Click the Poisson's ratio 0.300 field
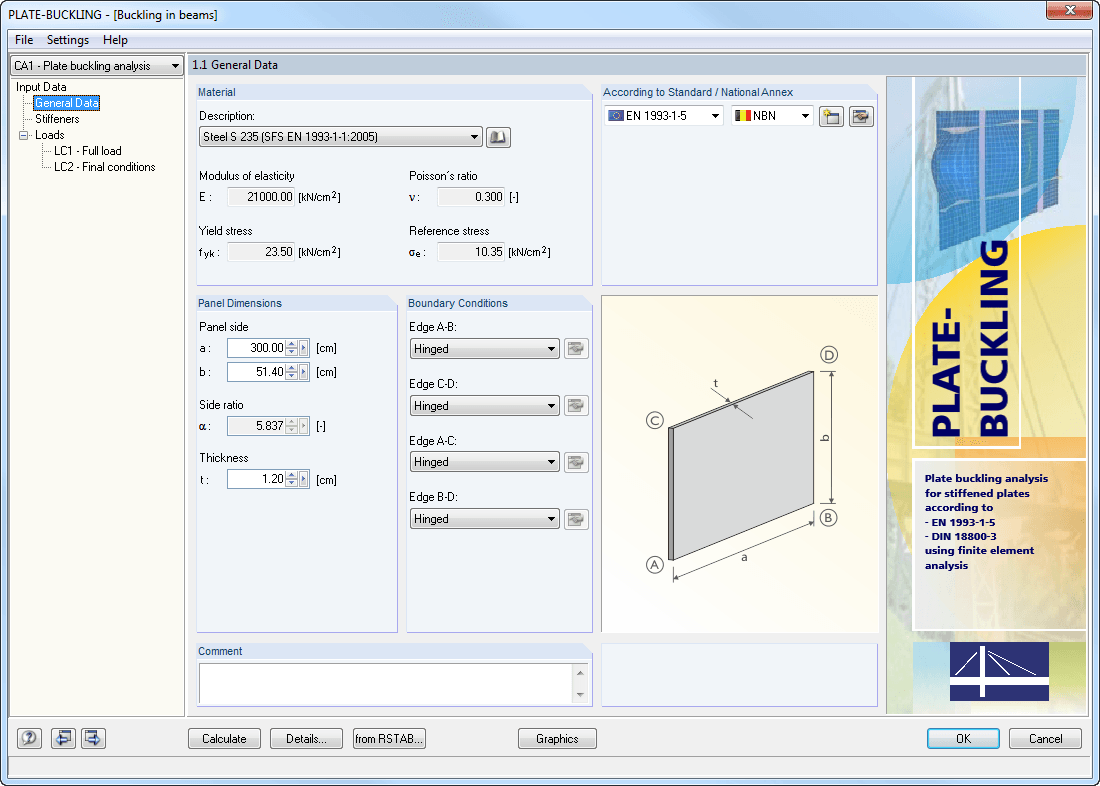 pos(471,197)
